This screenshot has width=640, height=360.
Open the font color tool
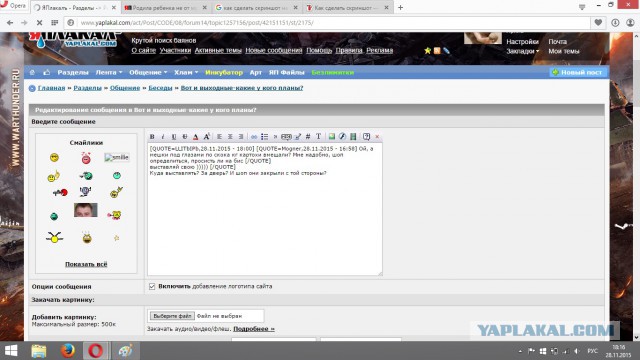(x=196, y=137)
